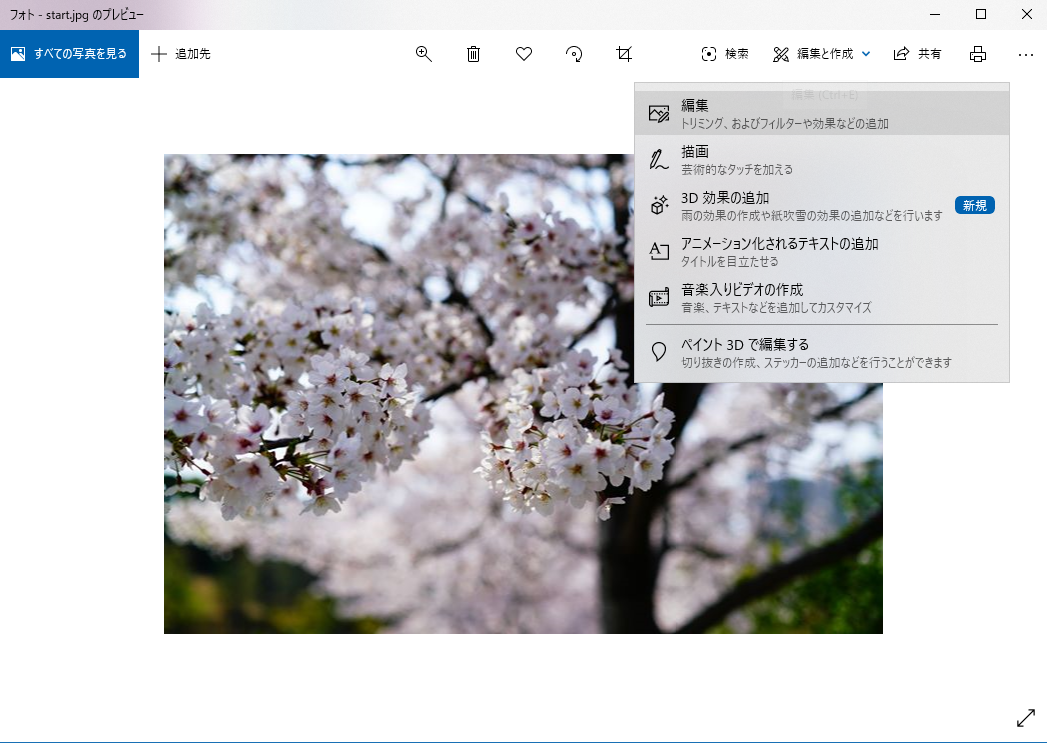The width and height of the screenshot is (1047, 743).
Task: Click the cherry blossom photo
Action: [x=524, y=394]
